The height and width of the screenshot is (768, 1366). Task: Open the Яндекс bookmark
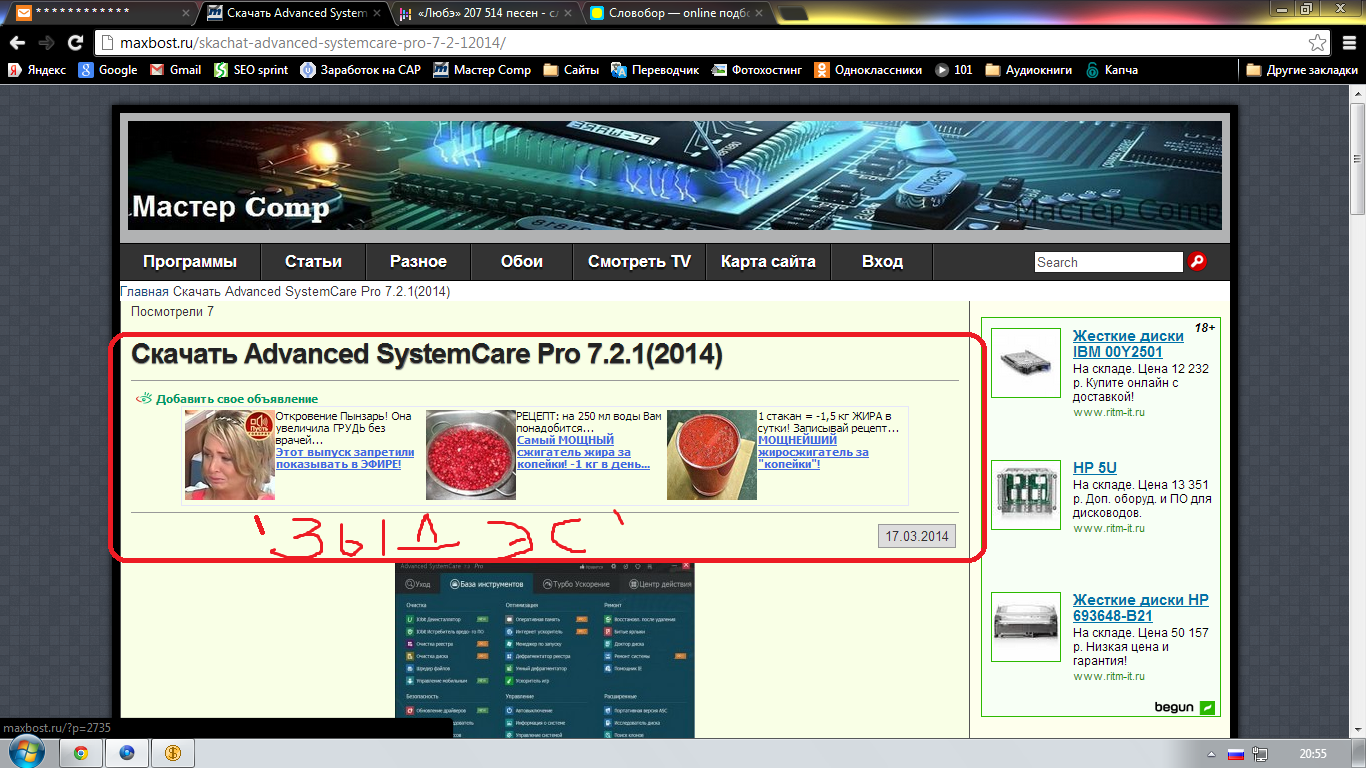[x=38, y=70]
